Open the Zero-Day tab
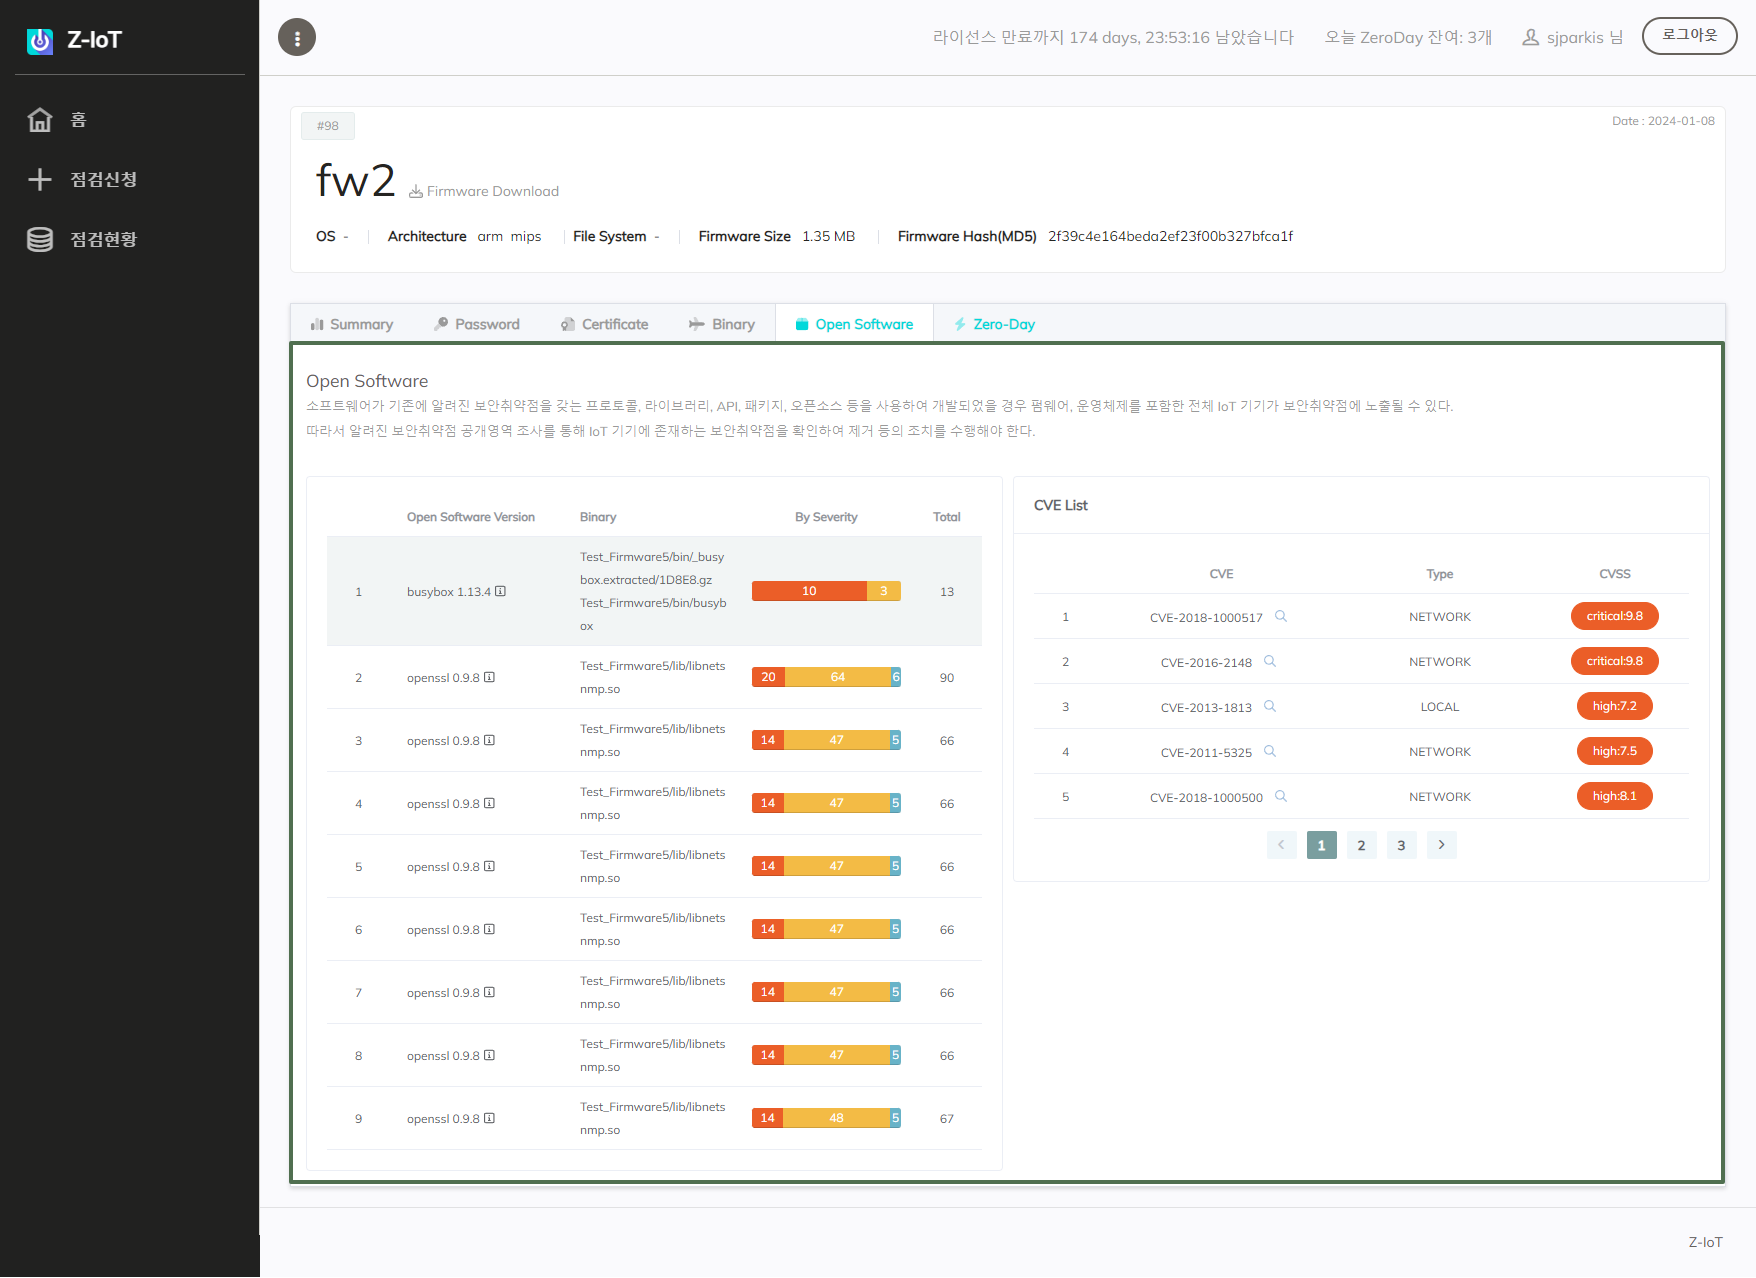The image size is (1756, 1278). click(994, 324)
